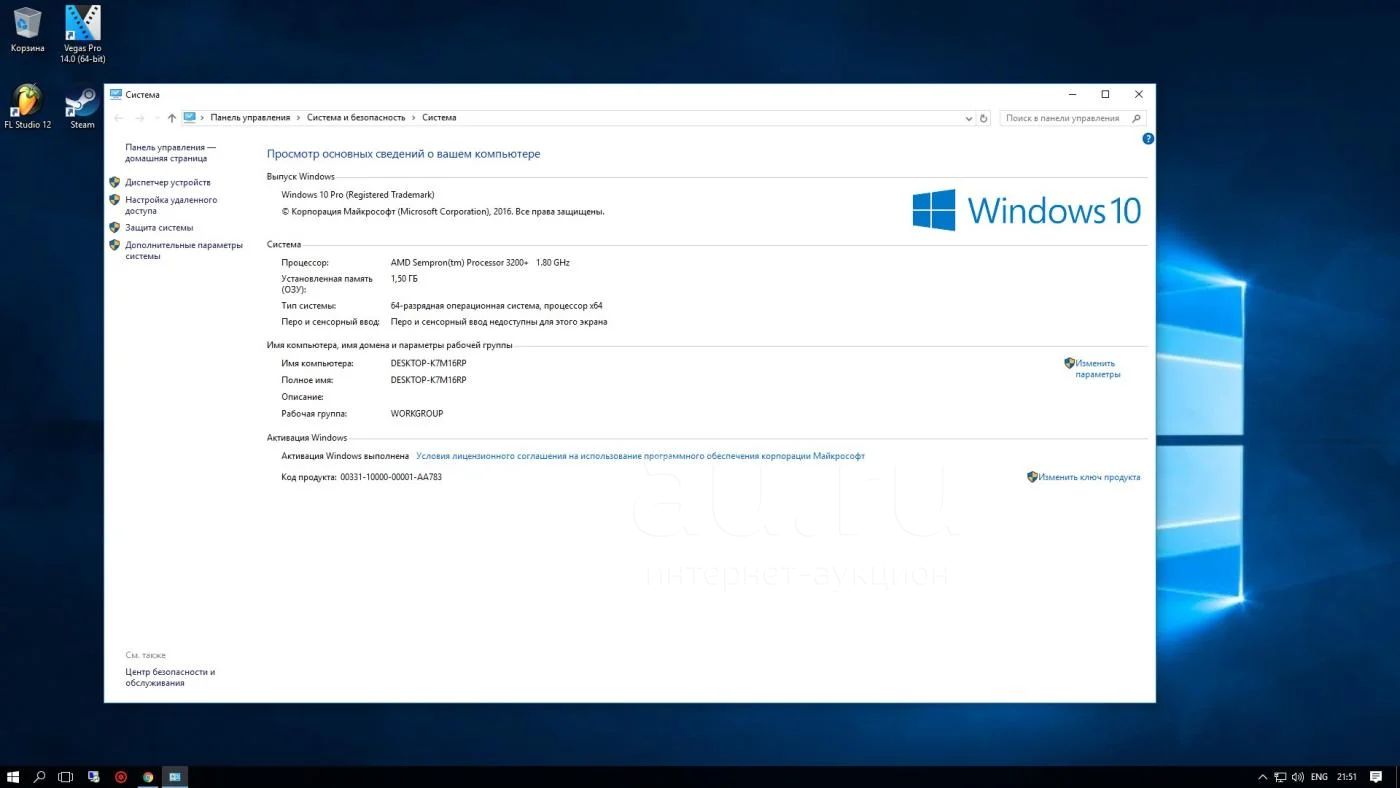Click the AMD Sempron processor text

(480, 262)
